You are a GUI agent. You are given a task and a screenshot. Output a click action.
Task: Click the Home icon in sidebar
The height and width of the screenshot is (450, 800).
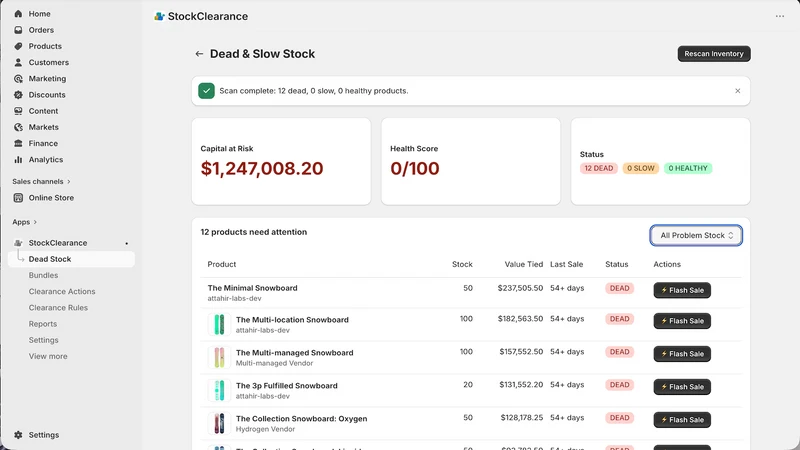pyautogui.click(x=18, y=14)
